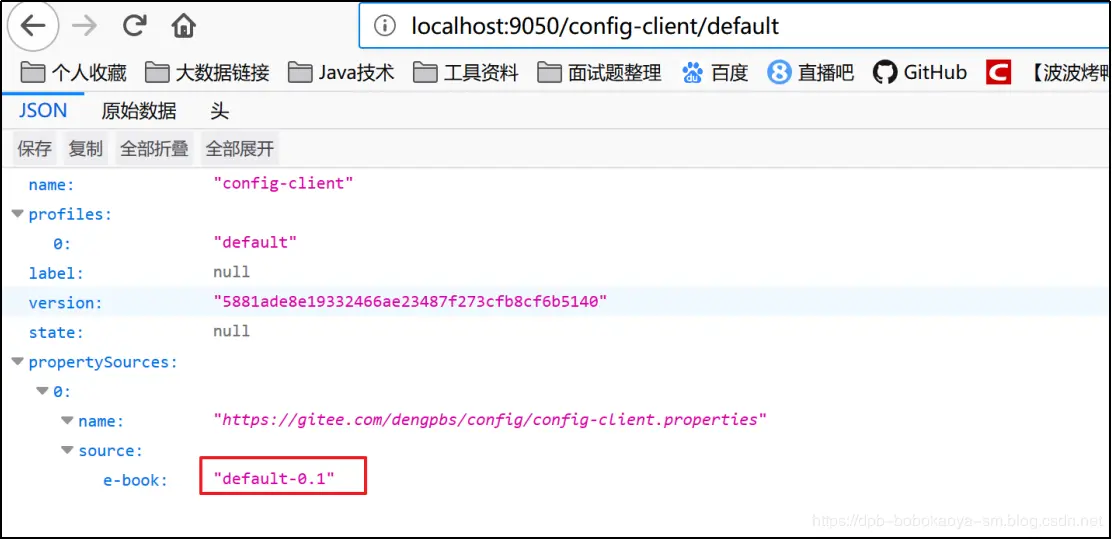Click the forward navigation arrow

pos(84,26)
